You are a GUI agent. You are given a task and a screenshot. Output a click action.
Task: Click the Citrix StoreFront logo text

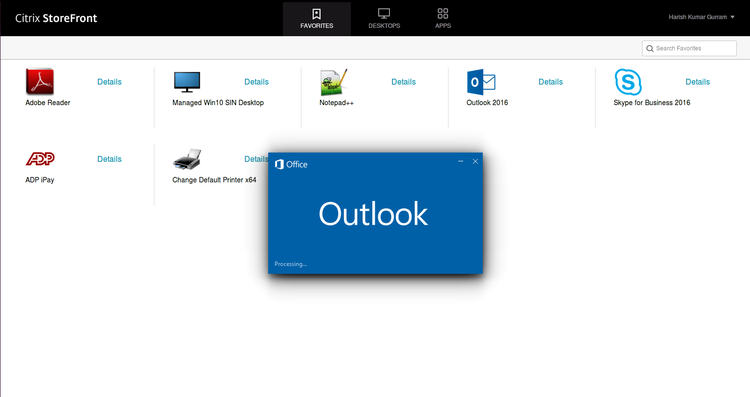(56, 18)
